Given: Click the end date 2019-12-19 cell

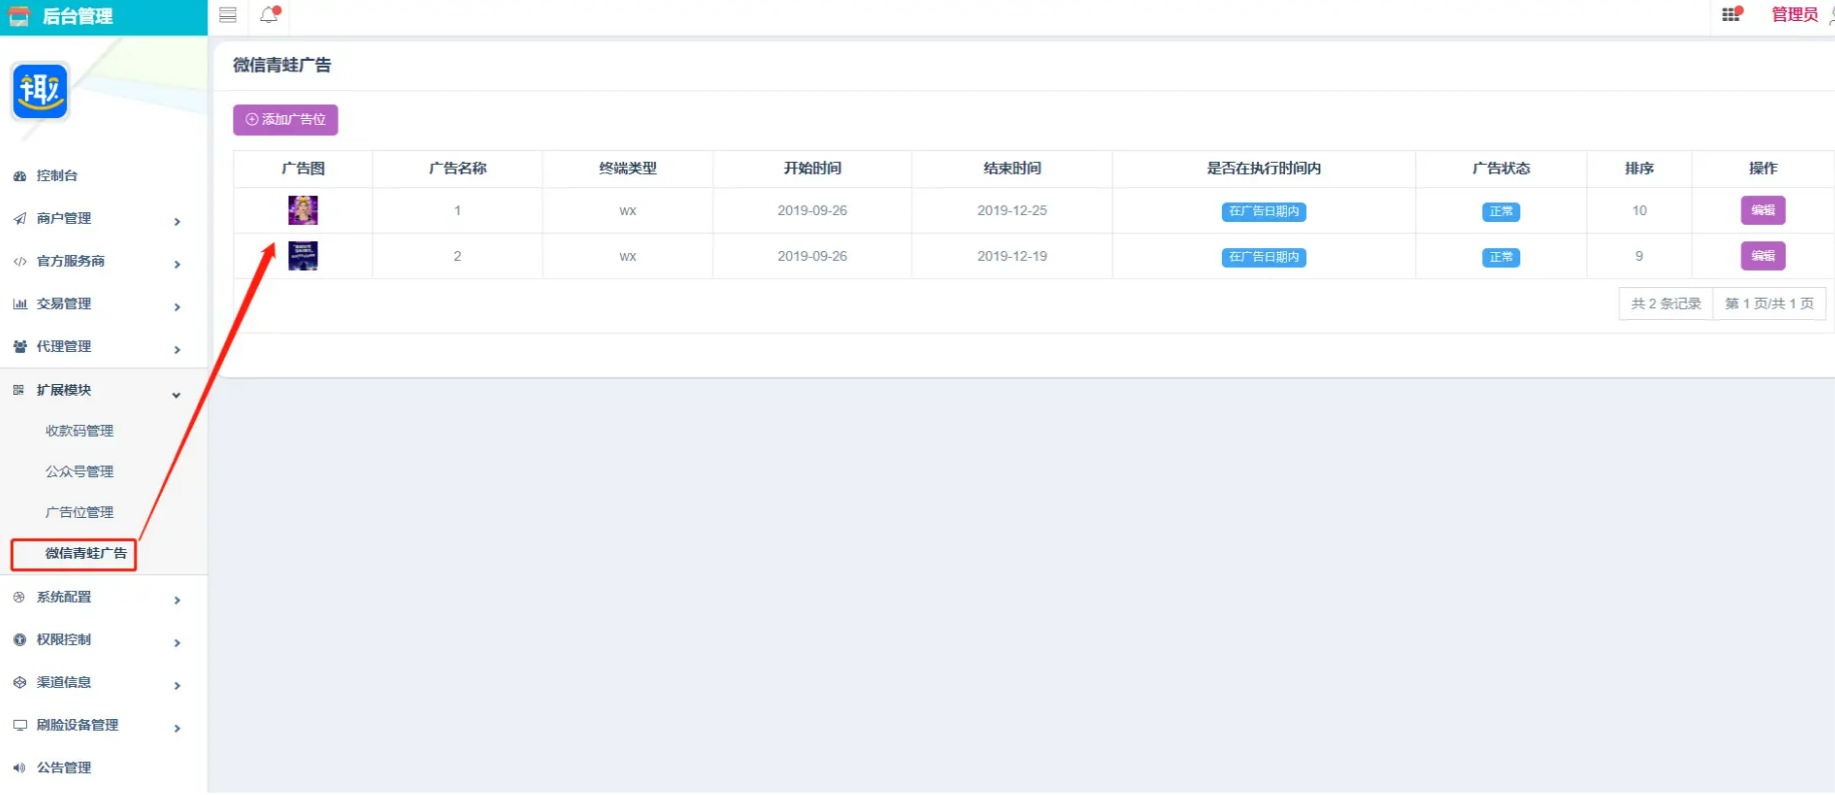Looking at the screenshot, I should click(1012, 256).
